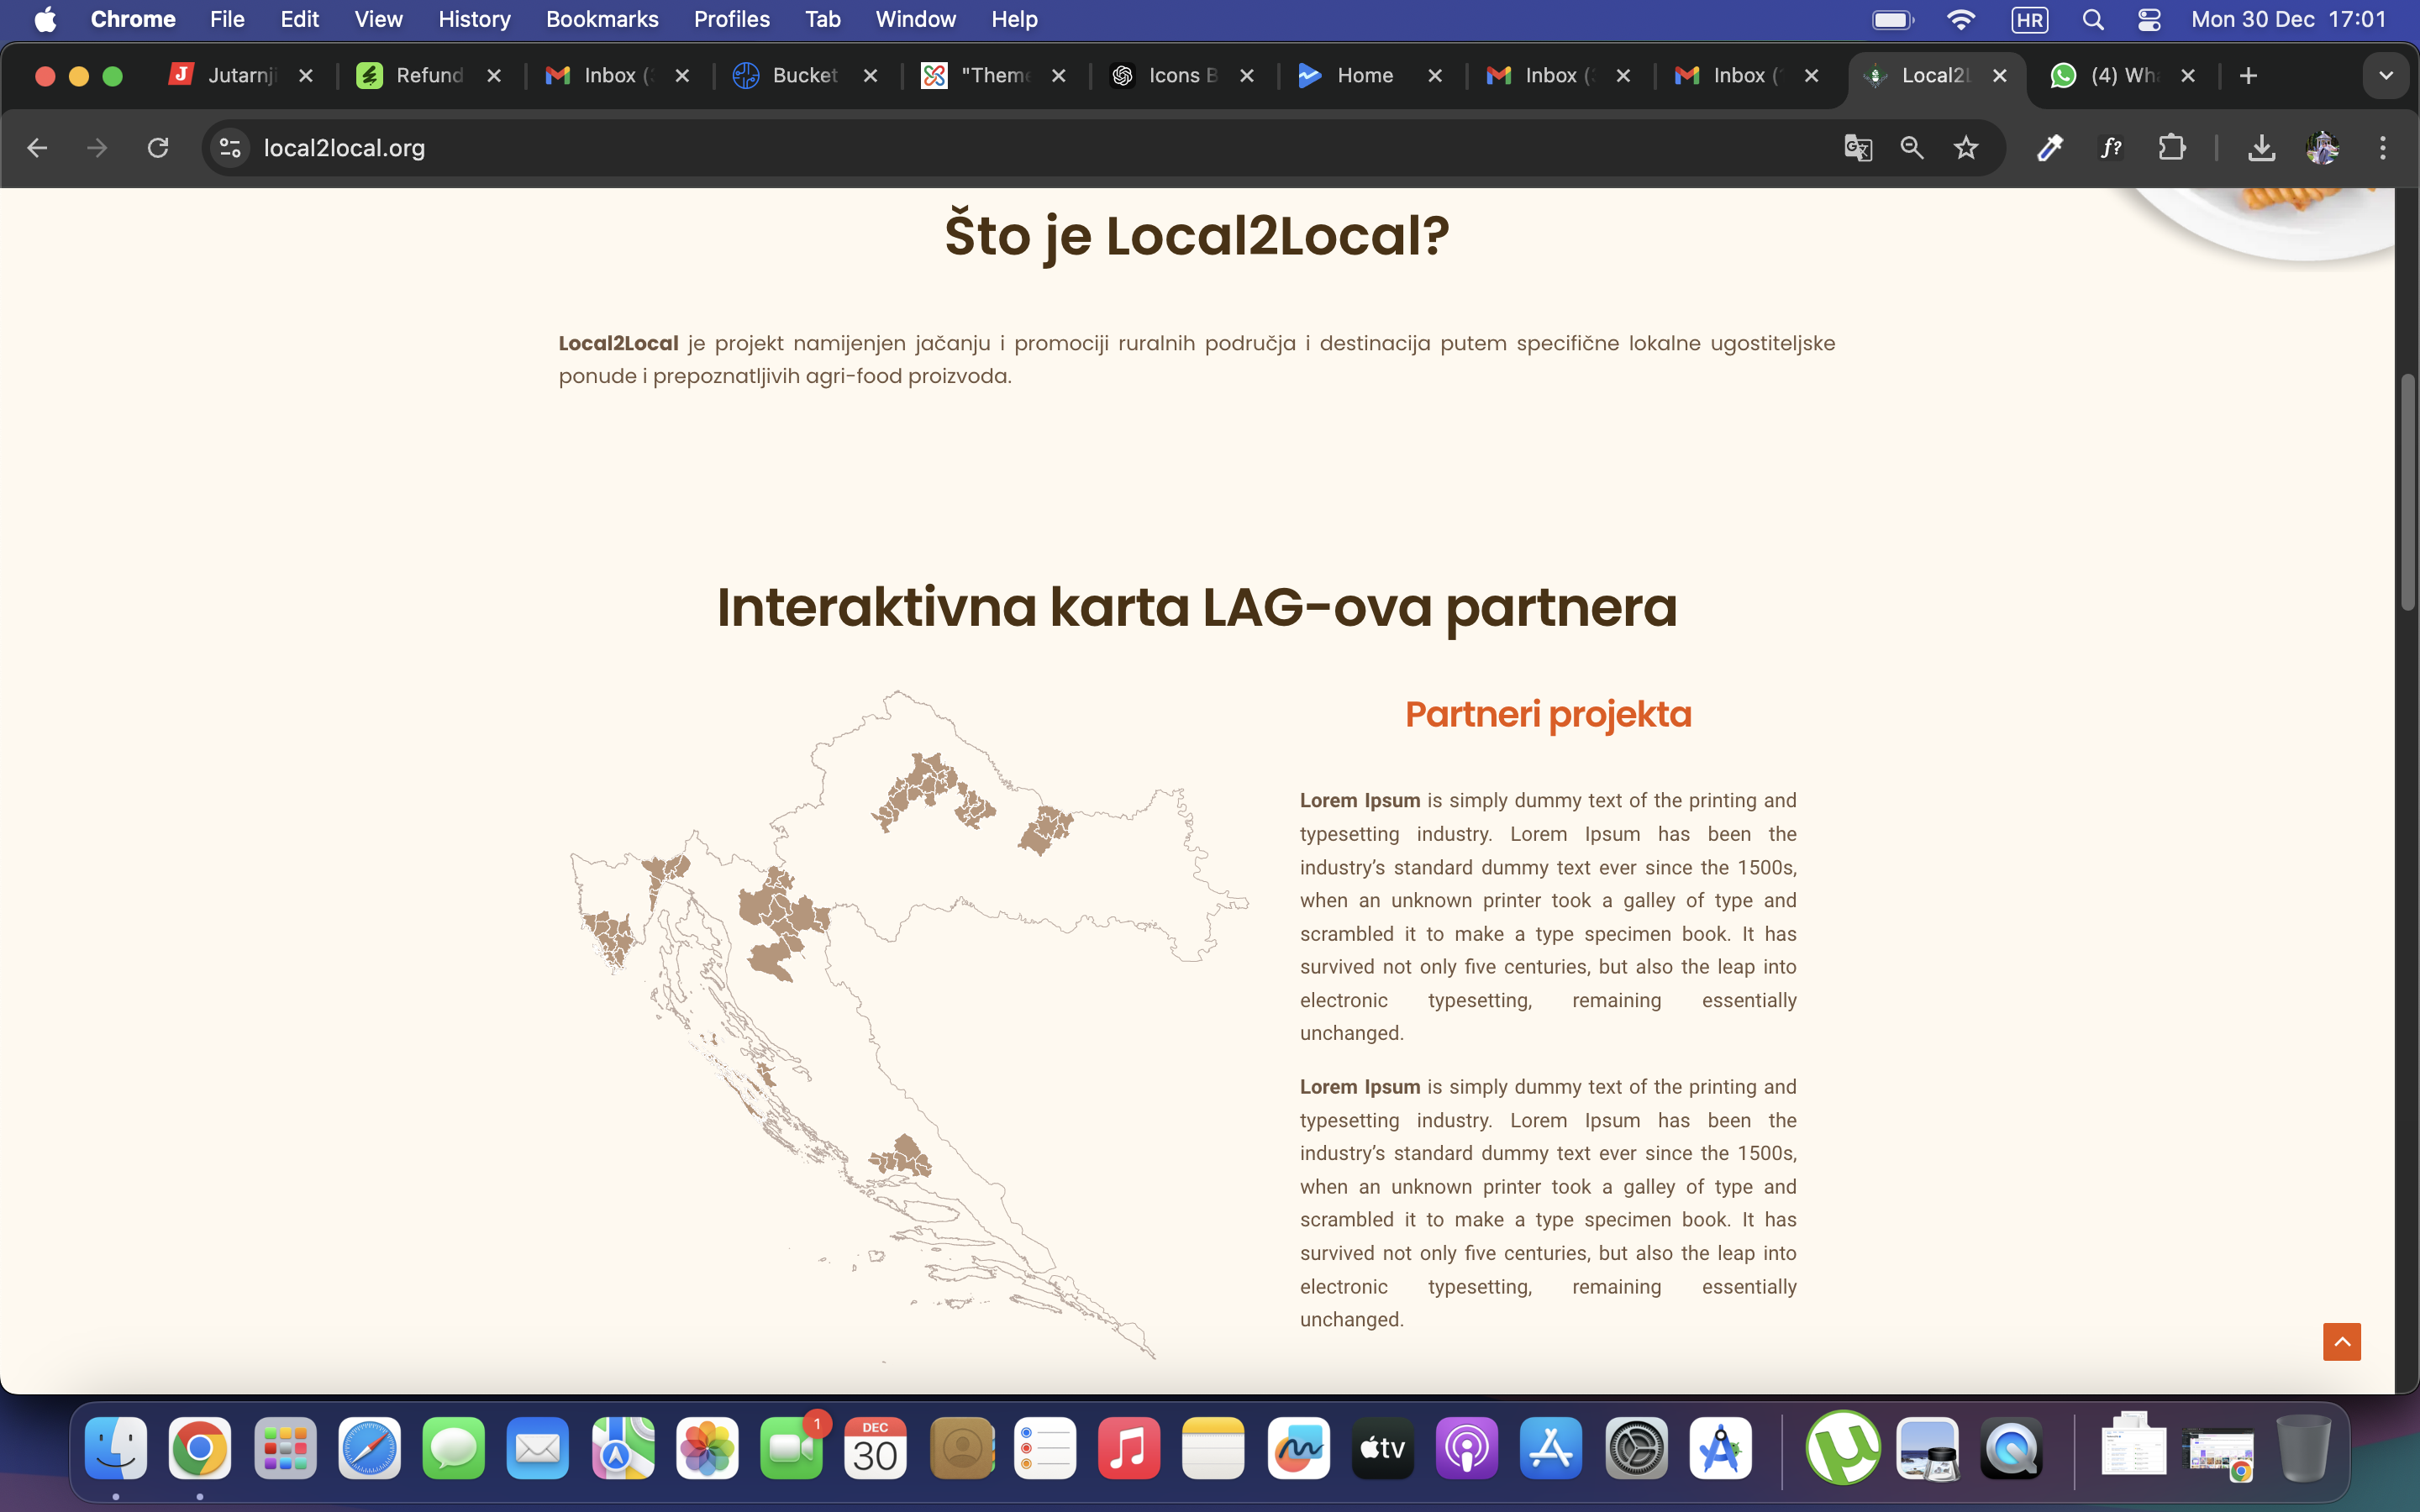Screen dimensions: 2420x1512
Task: Open the Extensions puzzle icon
Action: (2172, 148)
